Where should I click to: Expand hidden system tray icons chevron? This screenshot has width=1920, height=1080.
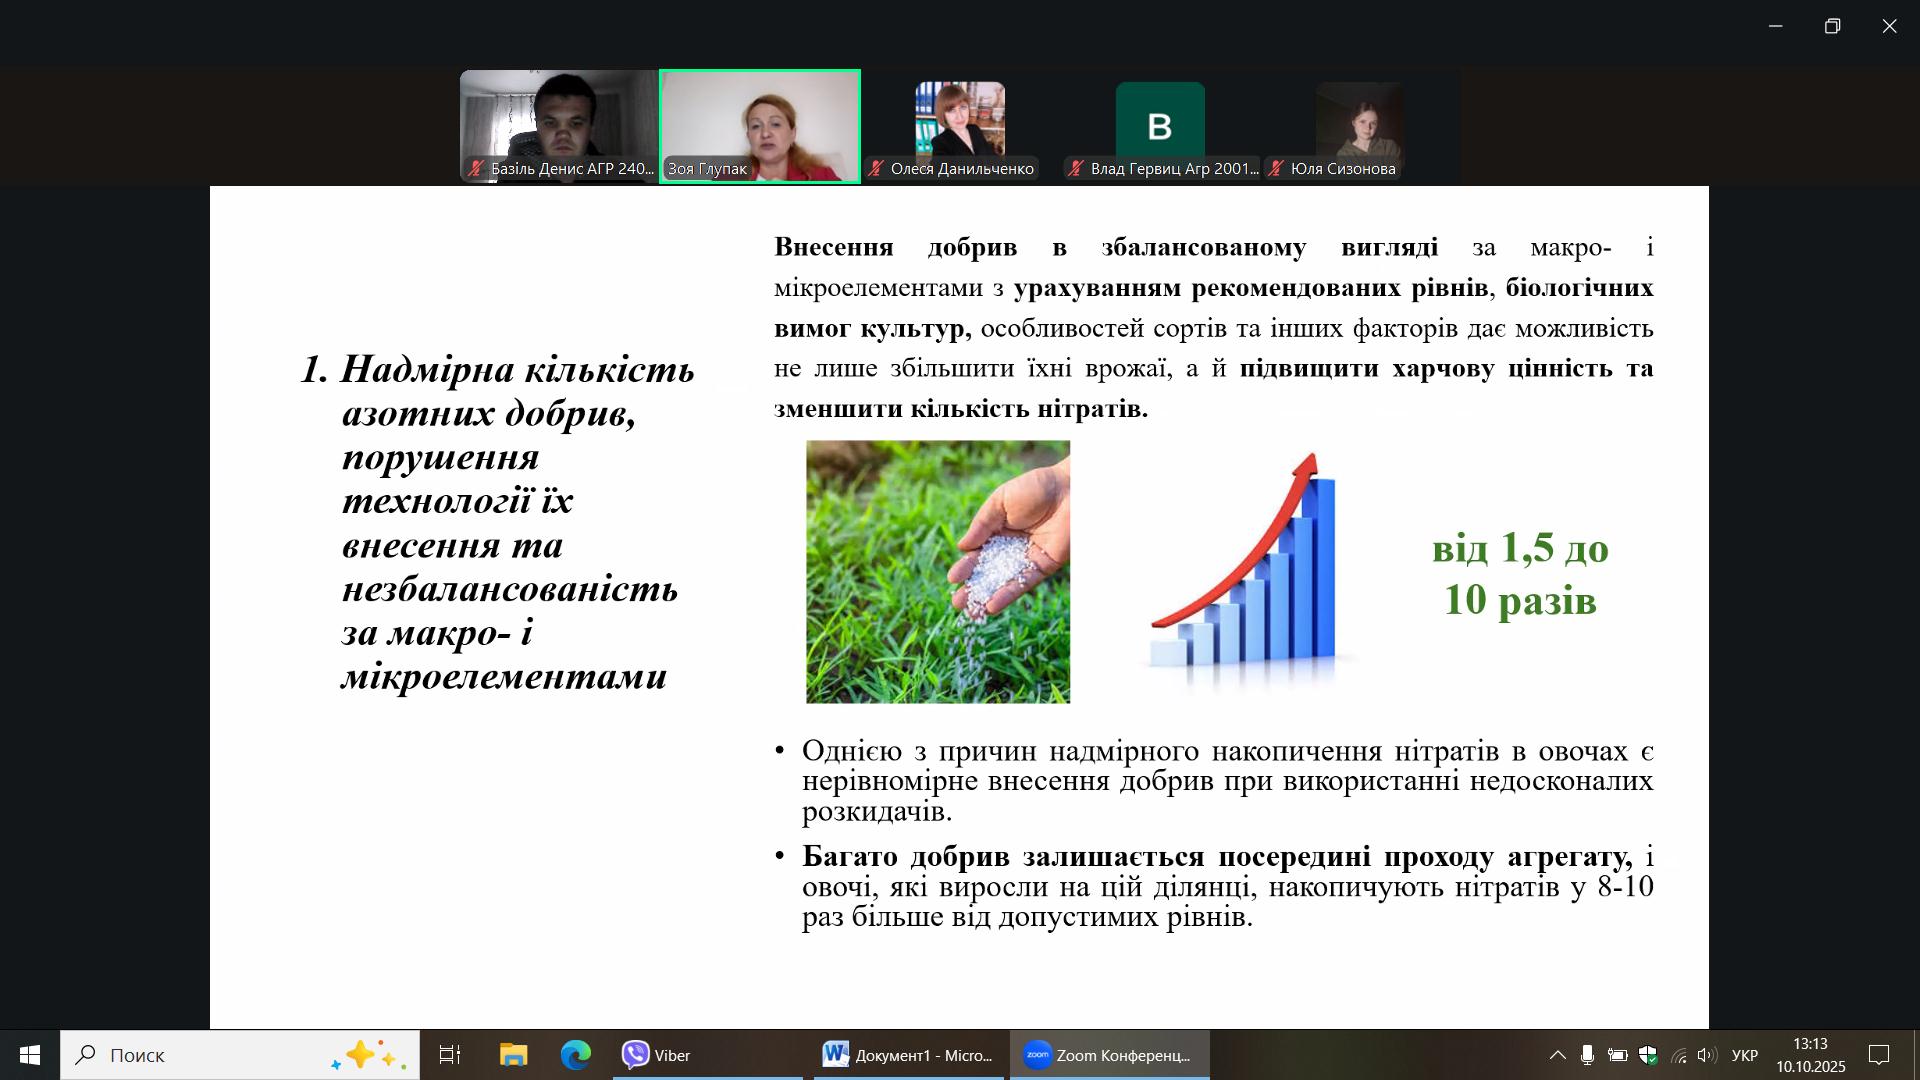click(x=1558, y=1055)
